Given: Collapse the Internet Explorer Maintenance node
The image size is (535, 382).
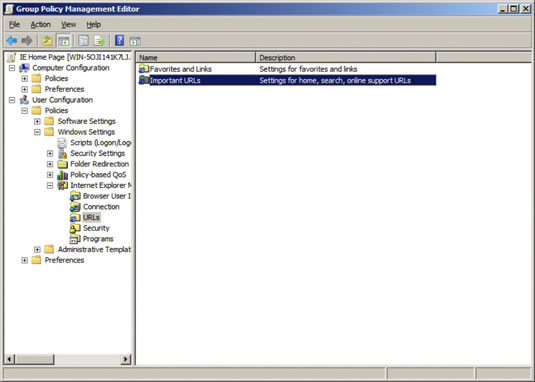Looking at the screenshot, I should pos(50,186).
